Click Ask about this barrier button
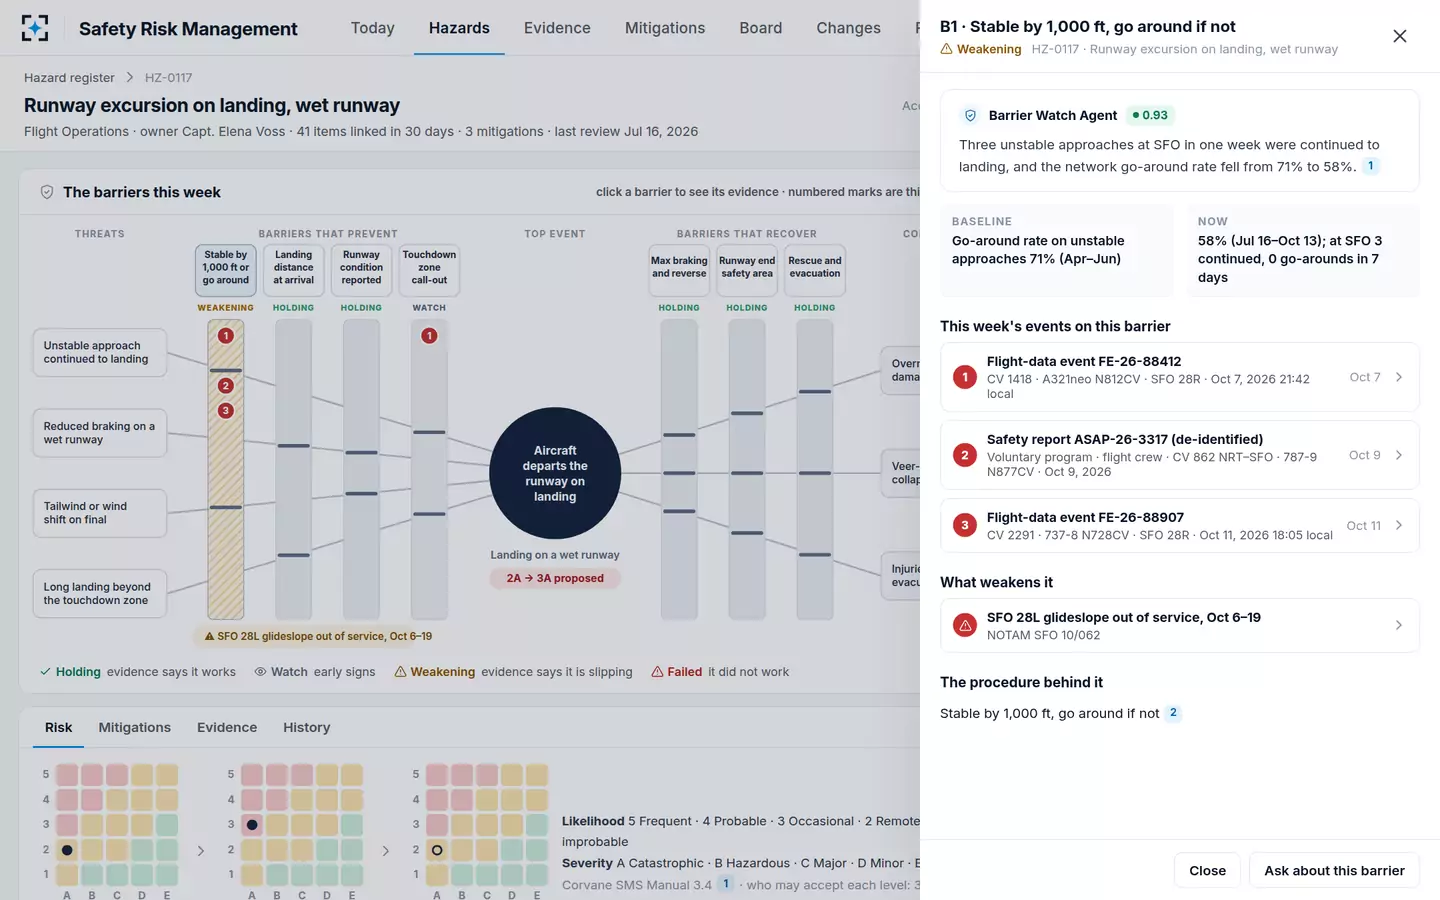Screen dimensions: 1440x900 1334,870
